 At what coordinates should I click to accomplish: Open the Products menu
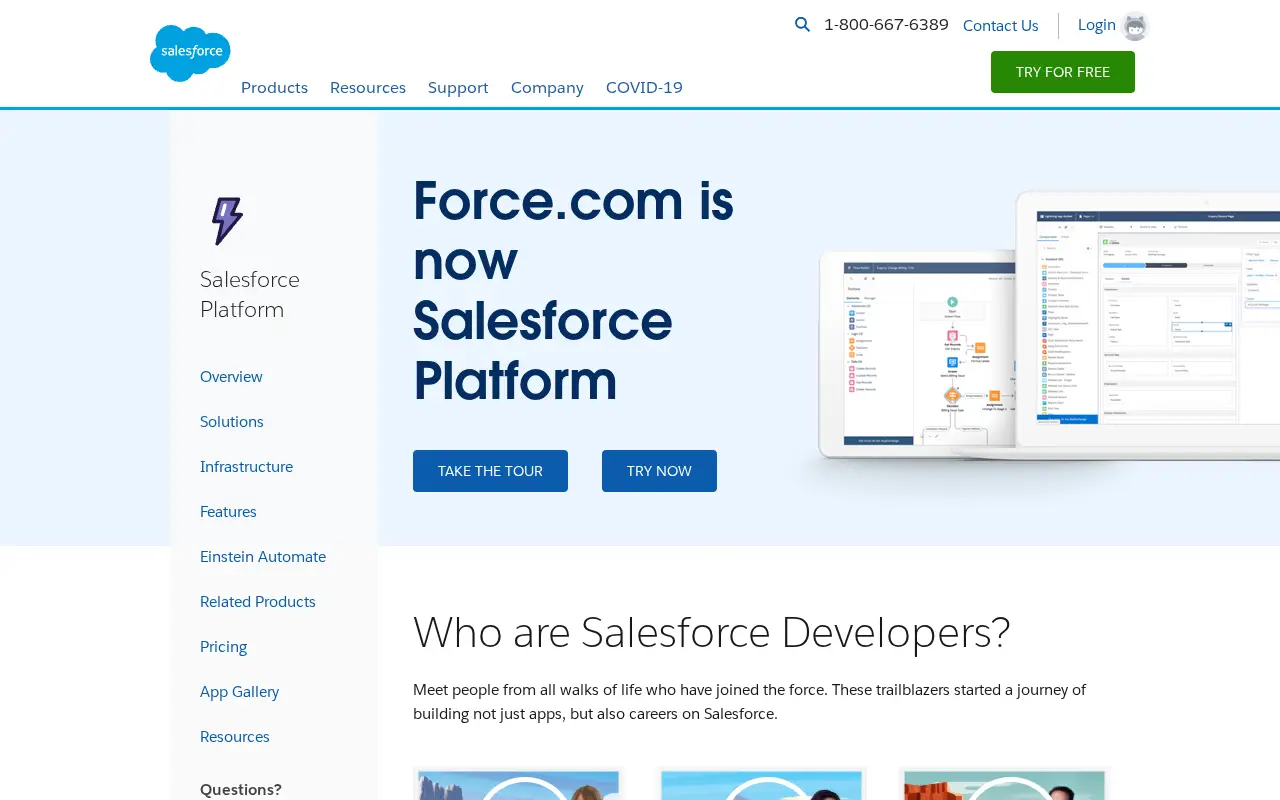274,87
